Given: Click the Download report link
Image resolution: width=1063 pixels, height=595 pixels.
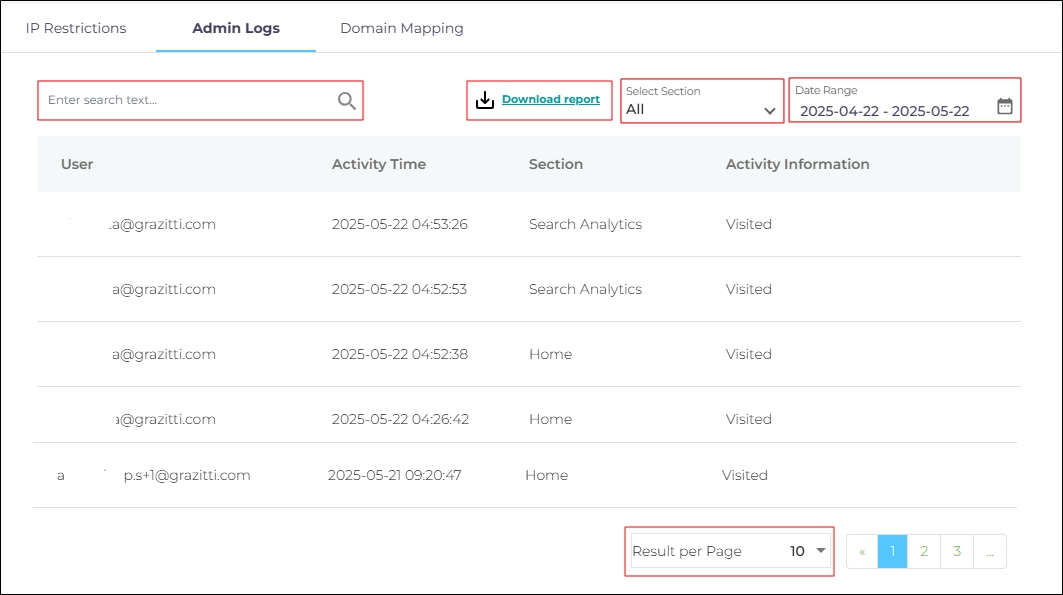Looking at the screenshot, I should [550, 100].
